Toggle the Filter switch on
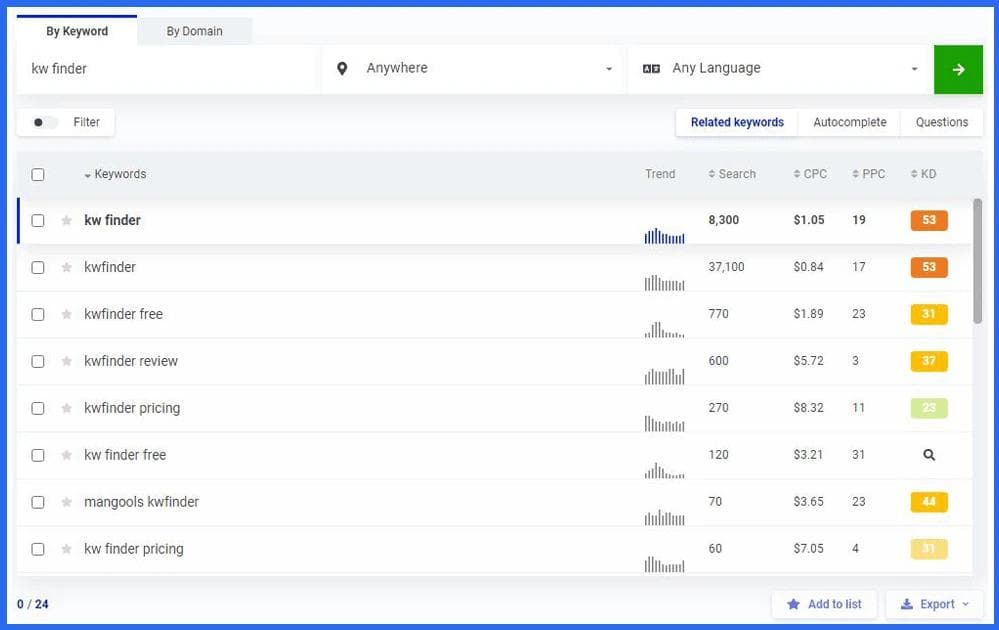999x630 pixels. pyautogui.click(x=45, y=123)
